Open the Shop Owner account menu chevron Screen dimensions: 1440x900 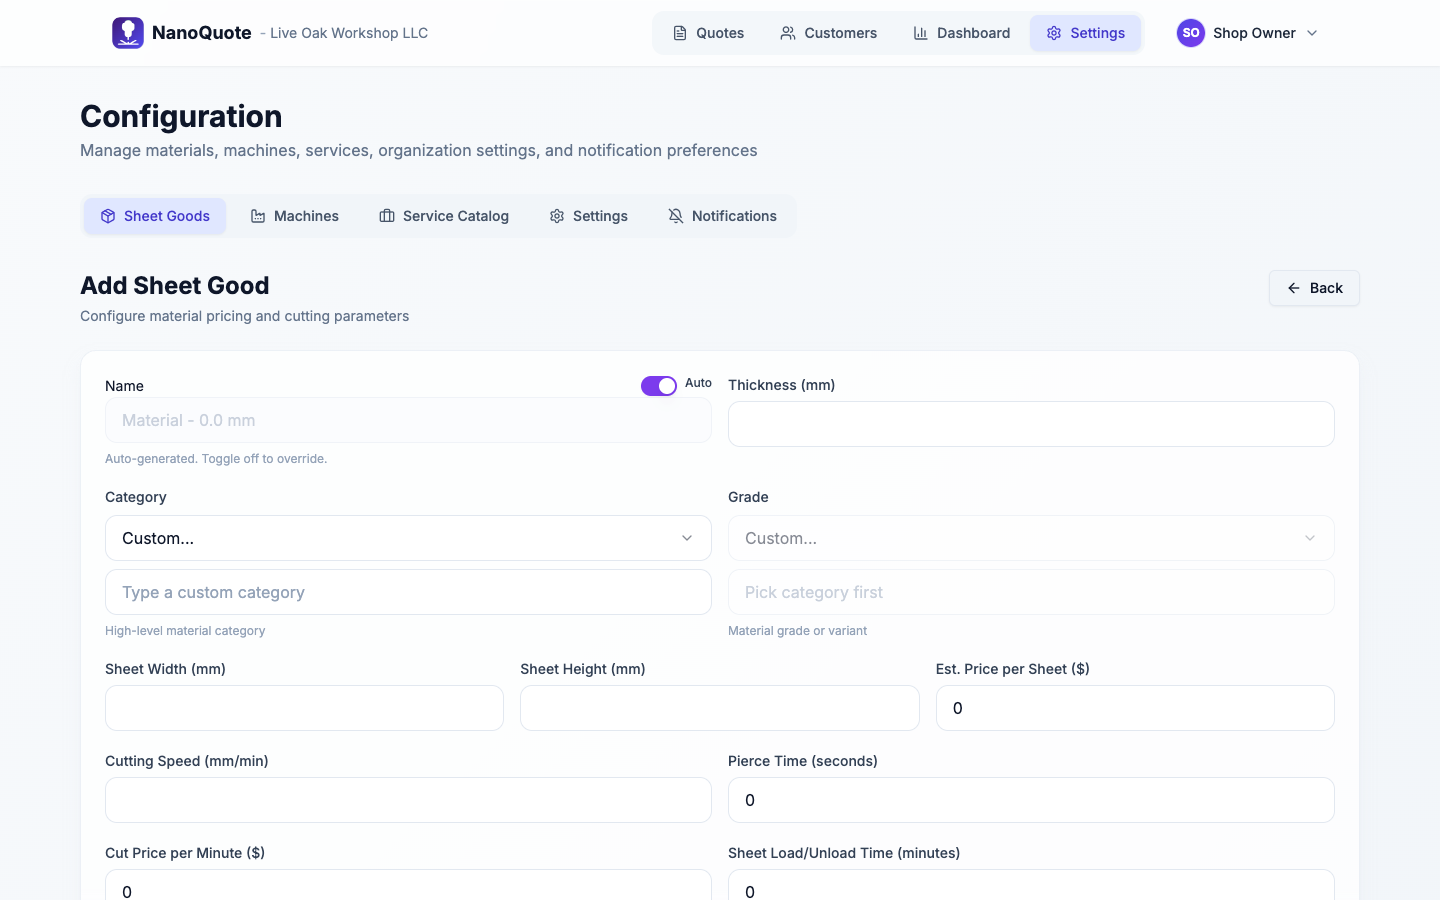[1312, 33]
